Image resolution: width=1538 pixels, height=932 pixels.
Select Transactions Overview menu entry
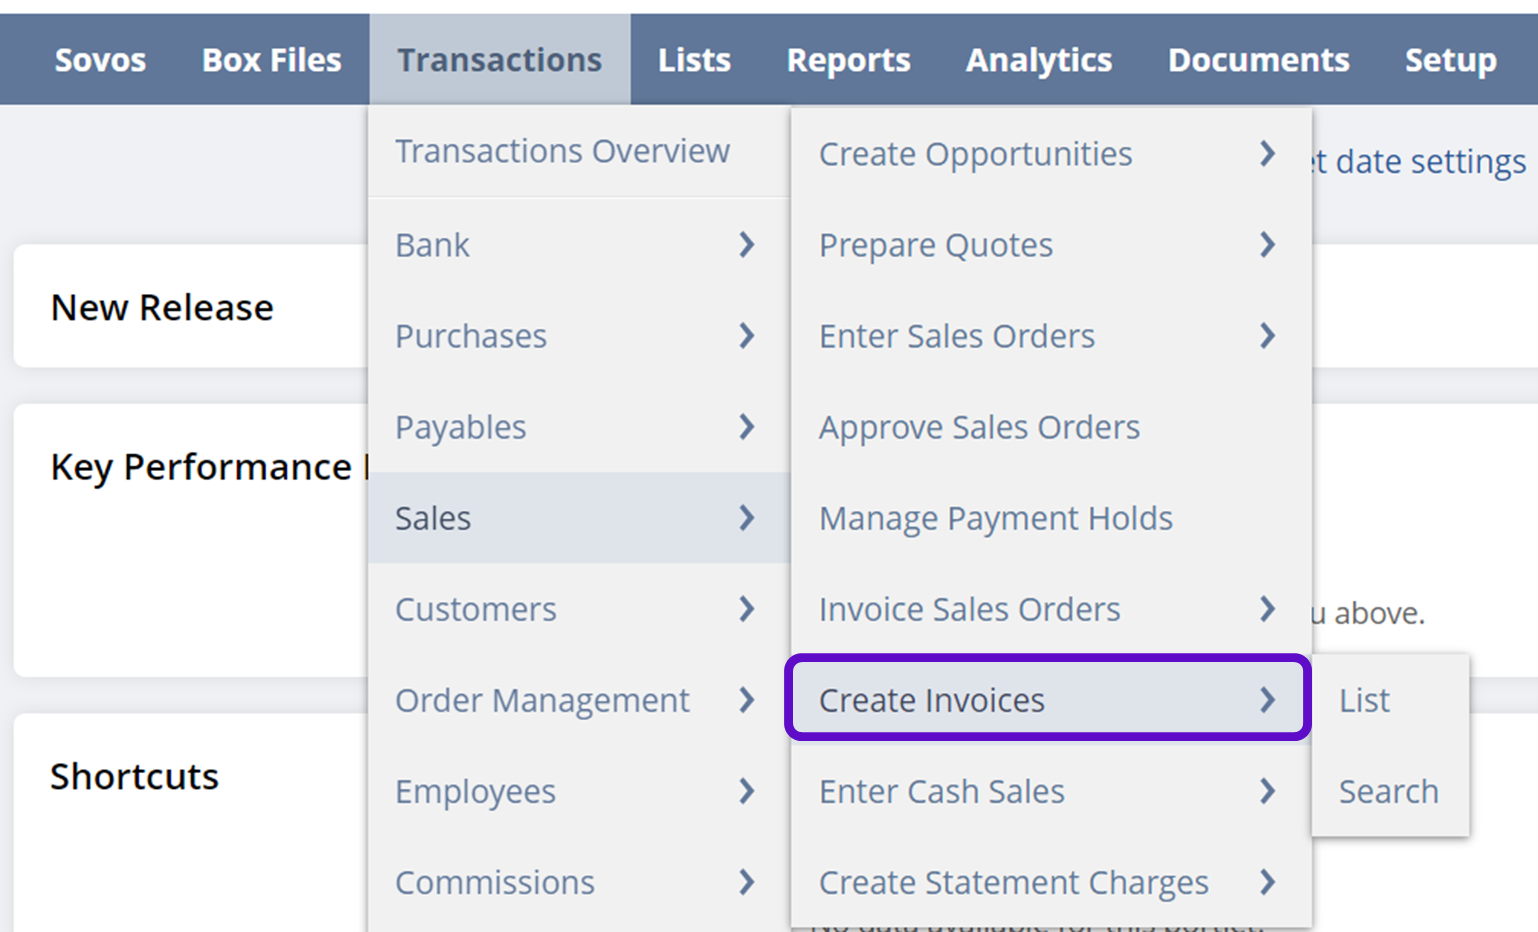562,151
